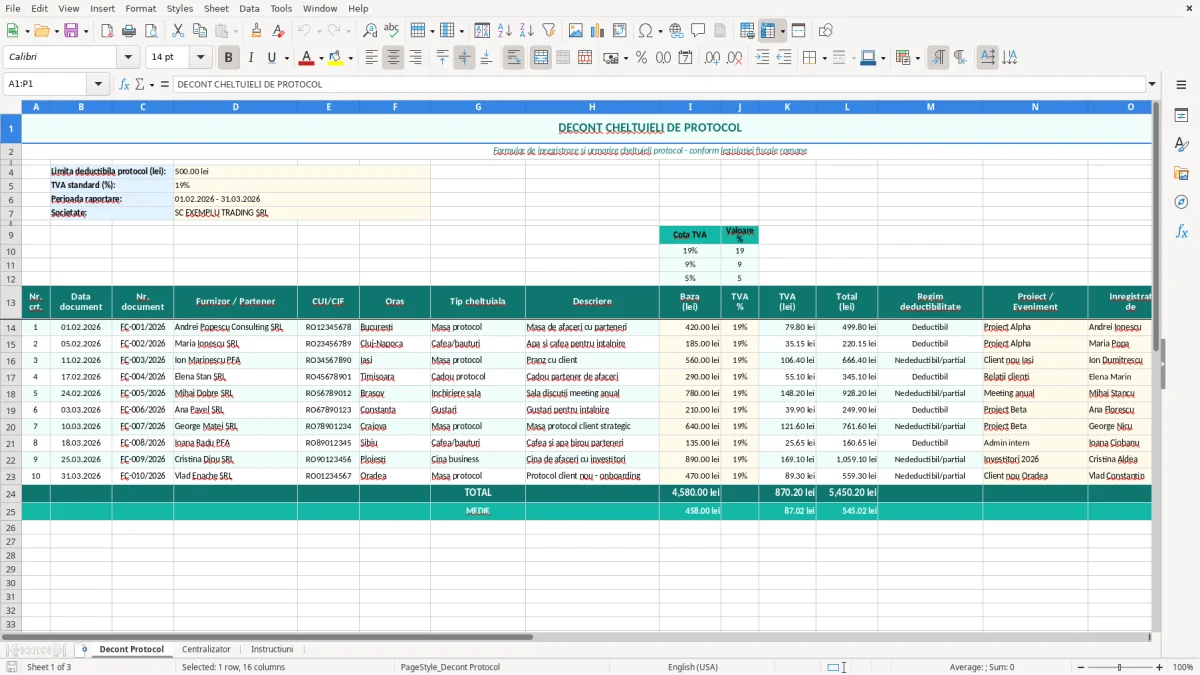The height and width of the screenshot is (675, 1200).
Task: Toggle Center Vertically alignment
Action: click(x=464, y=58)
